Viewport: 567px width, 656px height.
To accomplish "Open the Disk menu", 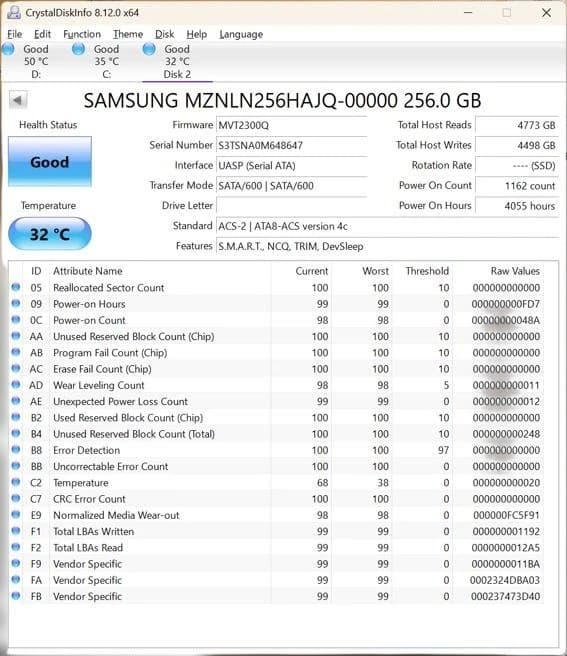I will click(x=164, y=34).
